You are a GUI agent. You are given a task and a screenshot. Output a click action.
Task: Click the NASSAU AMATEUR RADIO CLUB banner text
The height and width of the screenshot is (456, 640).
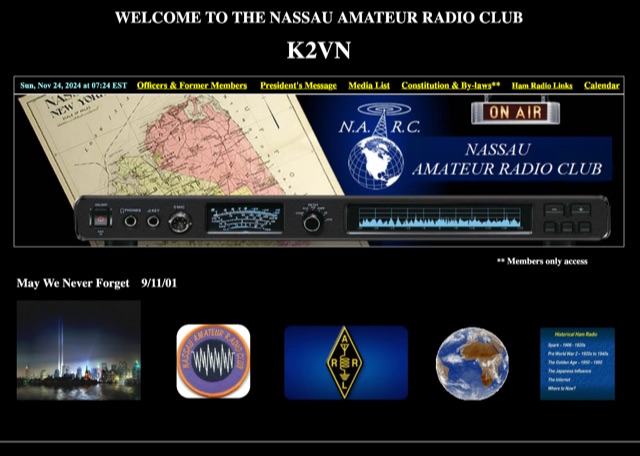click(x=507, y=159)
